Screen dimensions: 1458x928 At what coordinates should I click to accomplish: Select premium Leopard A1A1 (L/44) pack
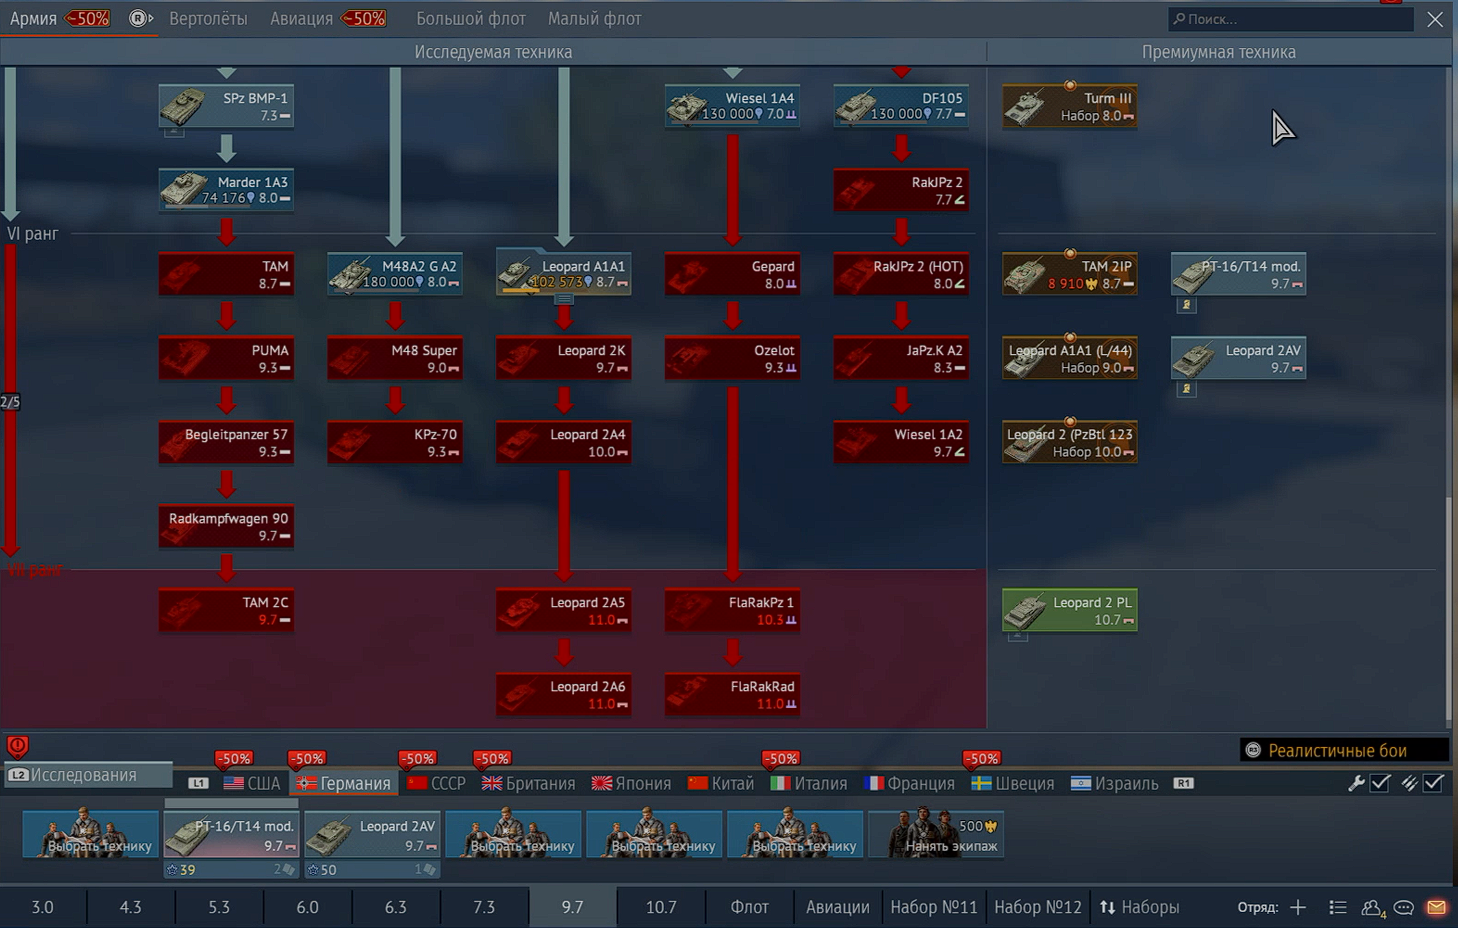[x=1070, y=358]
